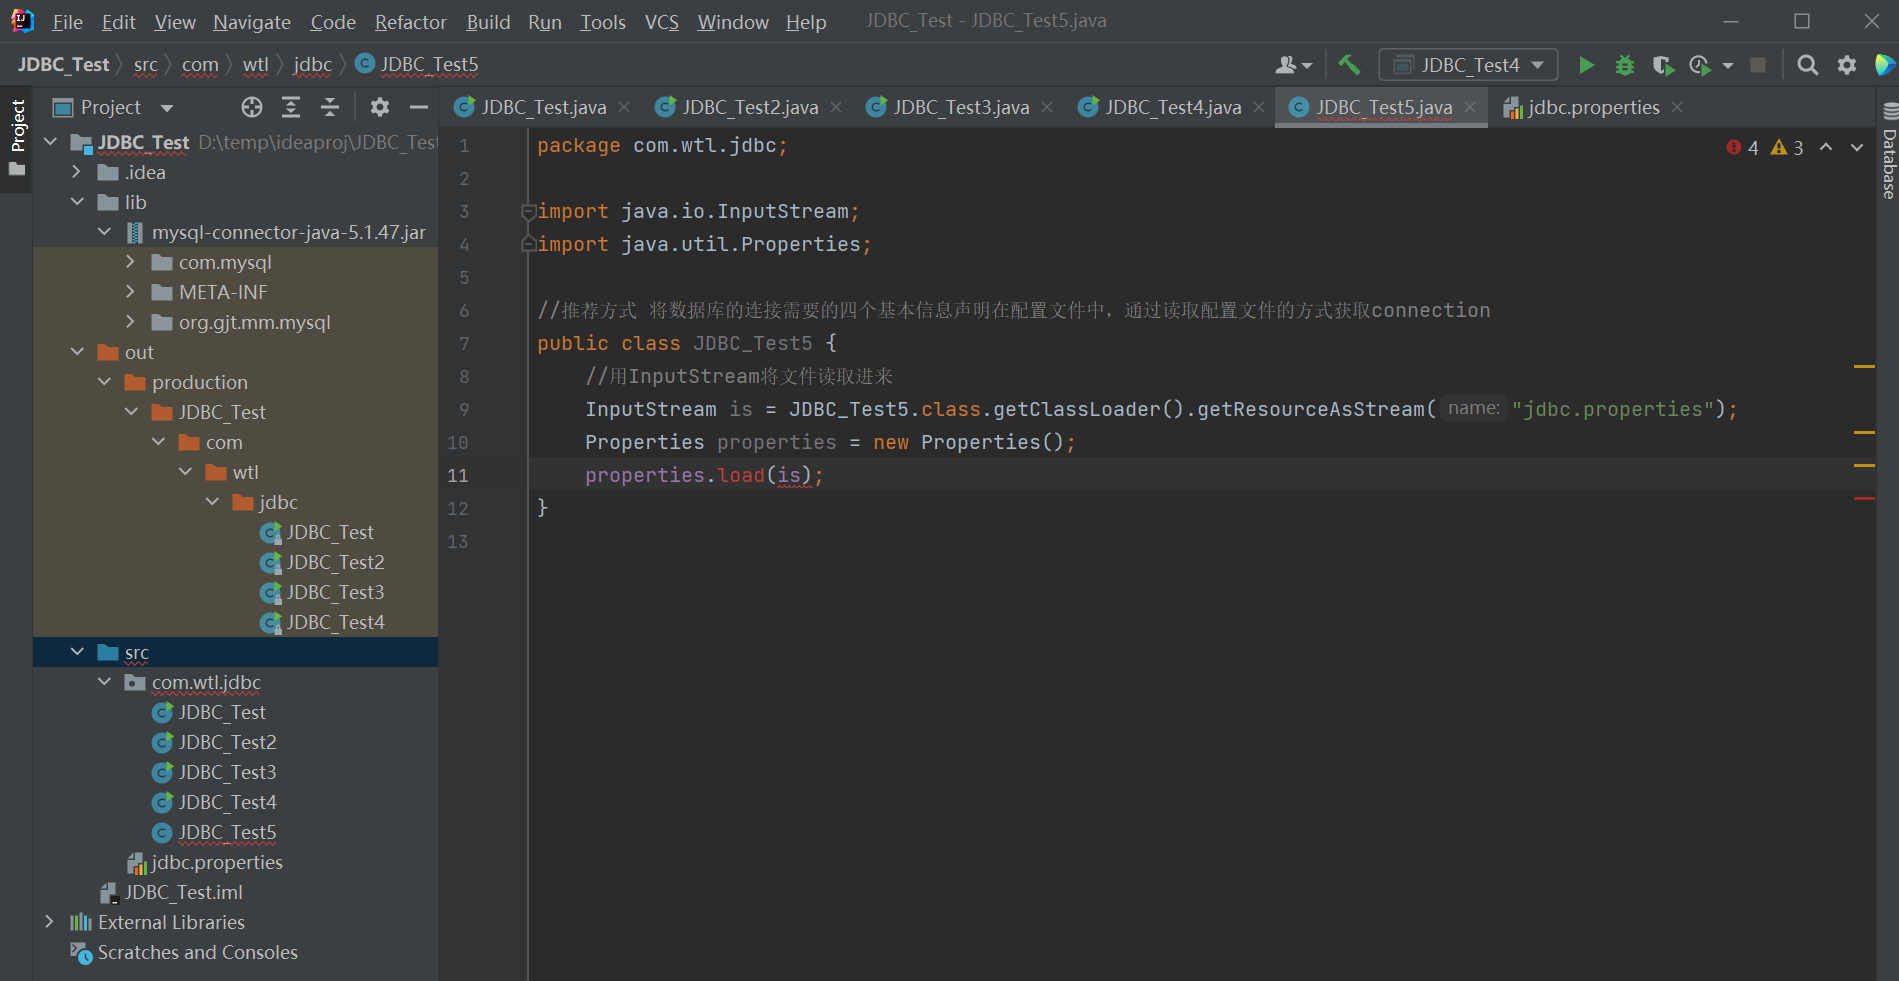This screenshot has height=981, width=1899.
Task: Place cursor in properties.load(is) line
Action: point(704,475)
